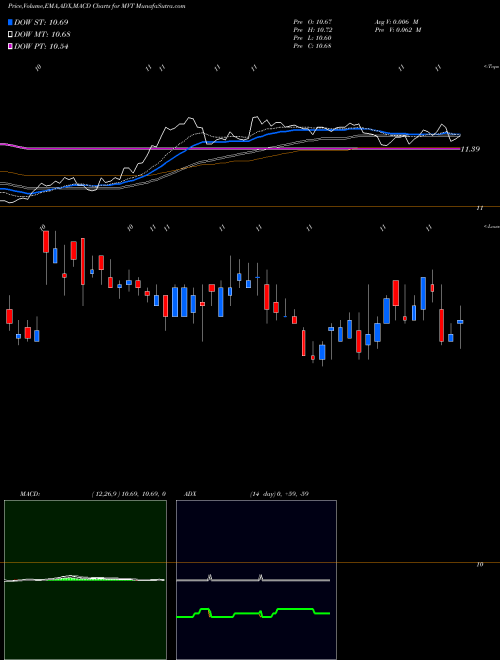The width and height of the screenshot is (500, 660).
Task: Click the MACD parameters '(12,26,9) 10.69, 10.69, 0'
Action: point(128,494)
